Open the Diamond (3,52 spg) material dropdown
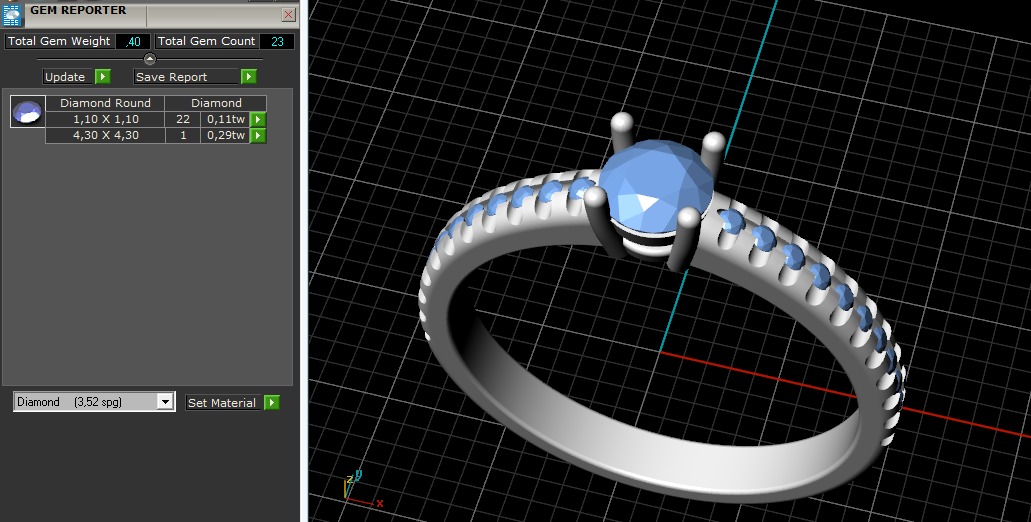Screen dimensions: 1031x522 point(94,402)
